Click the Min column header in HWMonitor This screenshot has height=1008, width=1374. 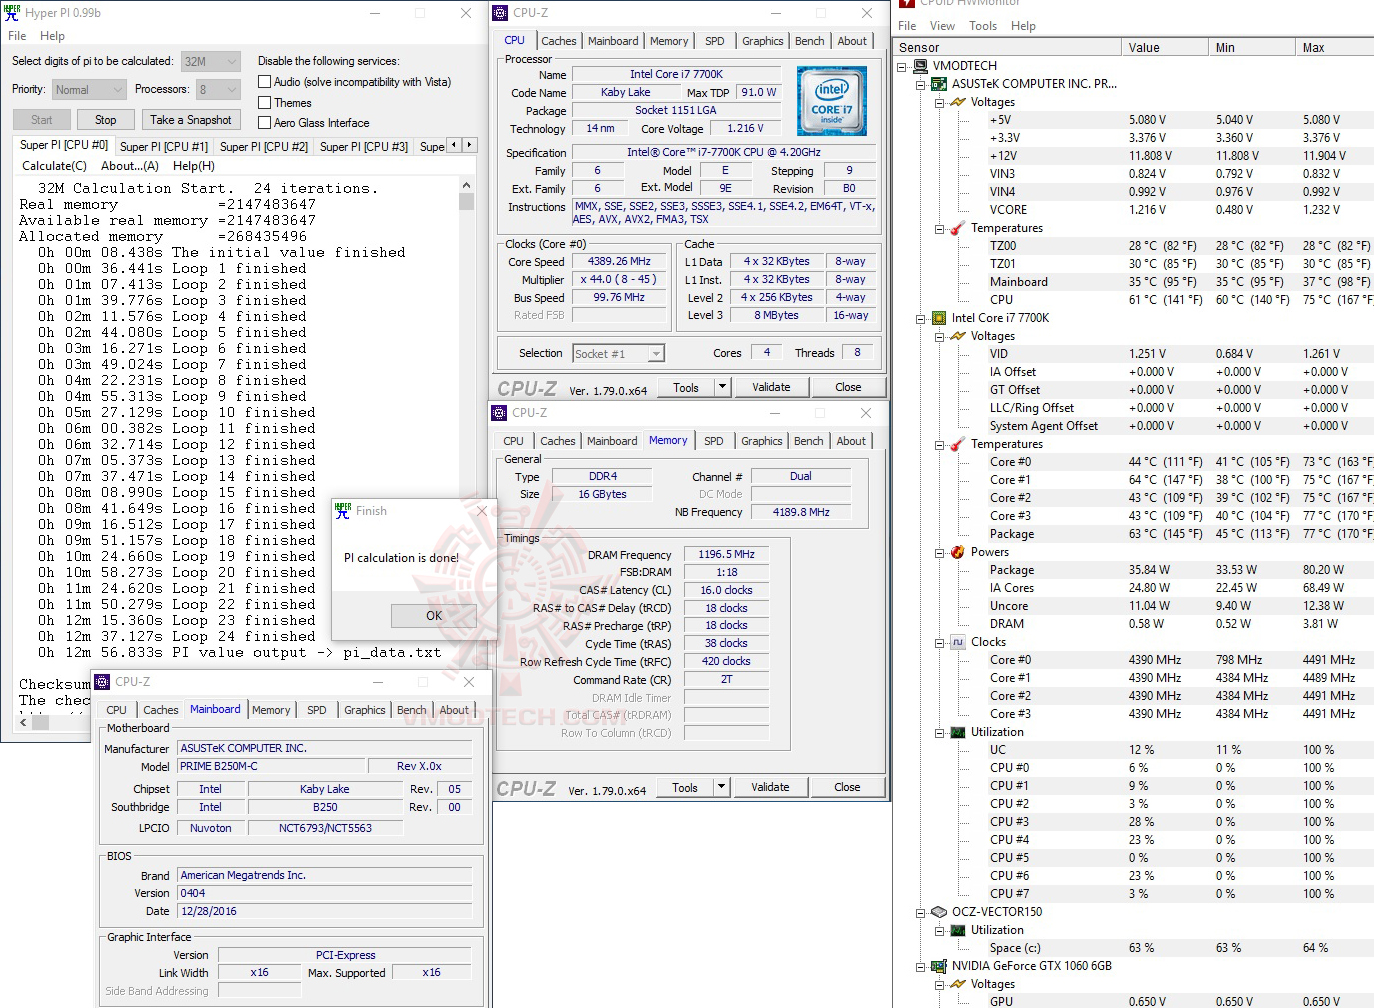coord(1253,47)
